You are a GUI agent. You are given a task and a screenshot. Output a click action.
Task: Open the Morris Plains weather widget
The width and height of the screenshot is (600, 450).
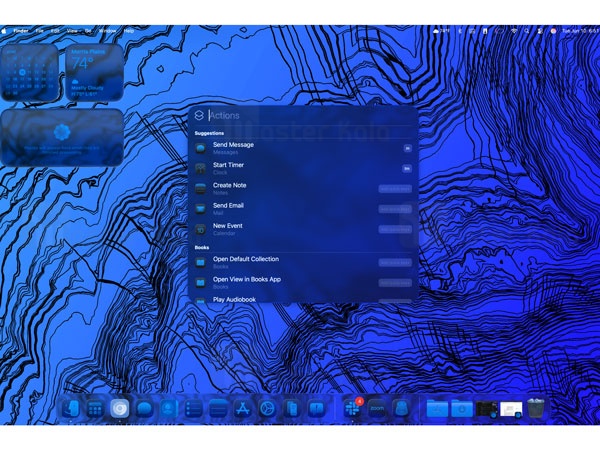point(95,73)
